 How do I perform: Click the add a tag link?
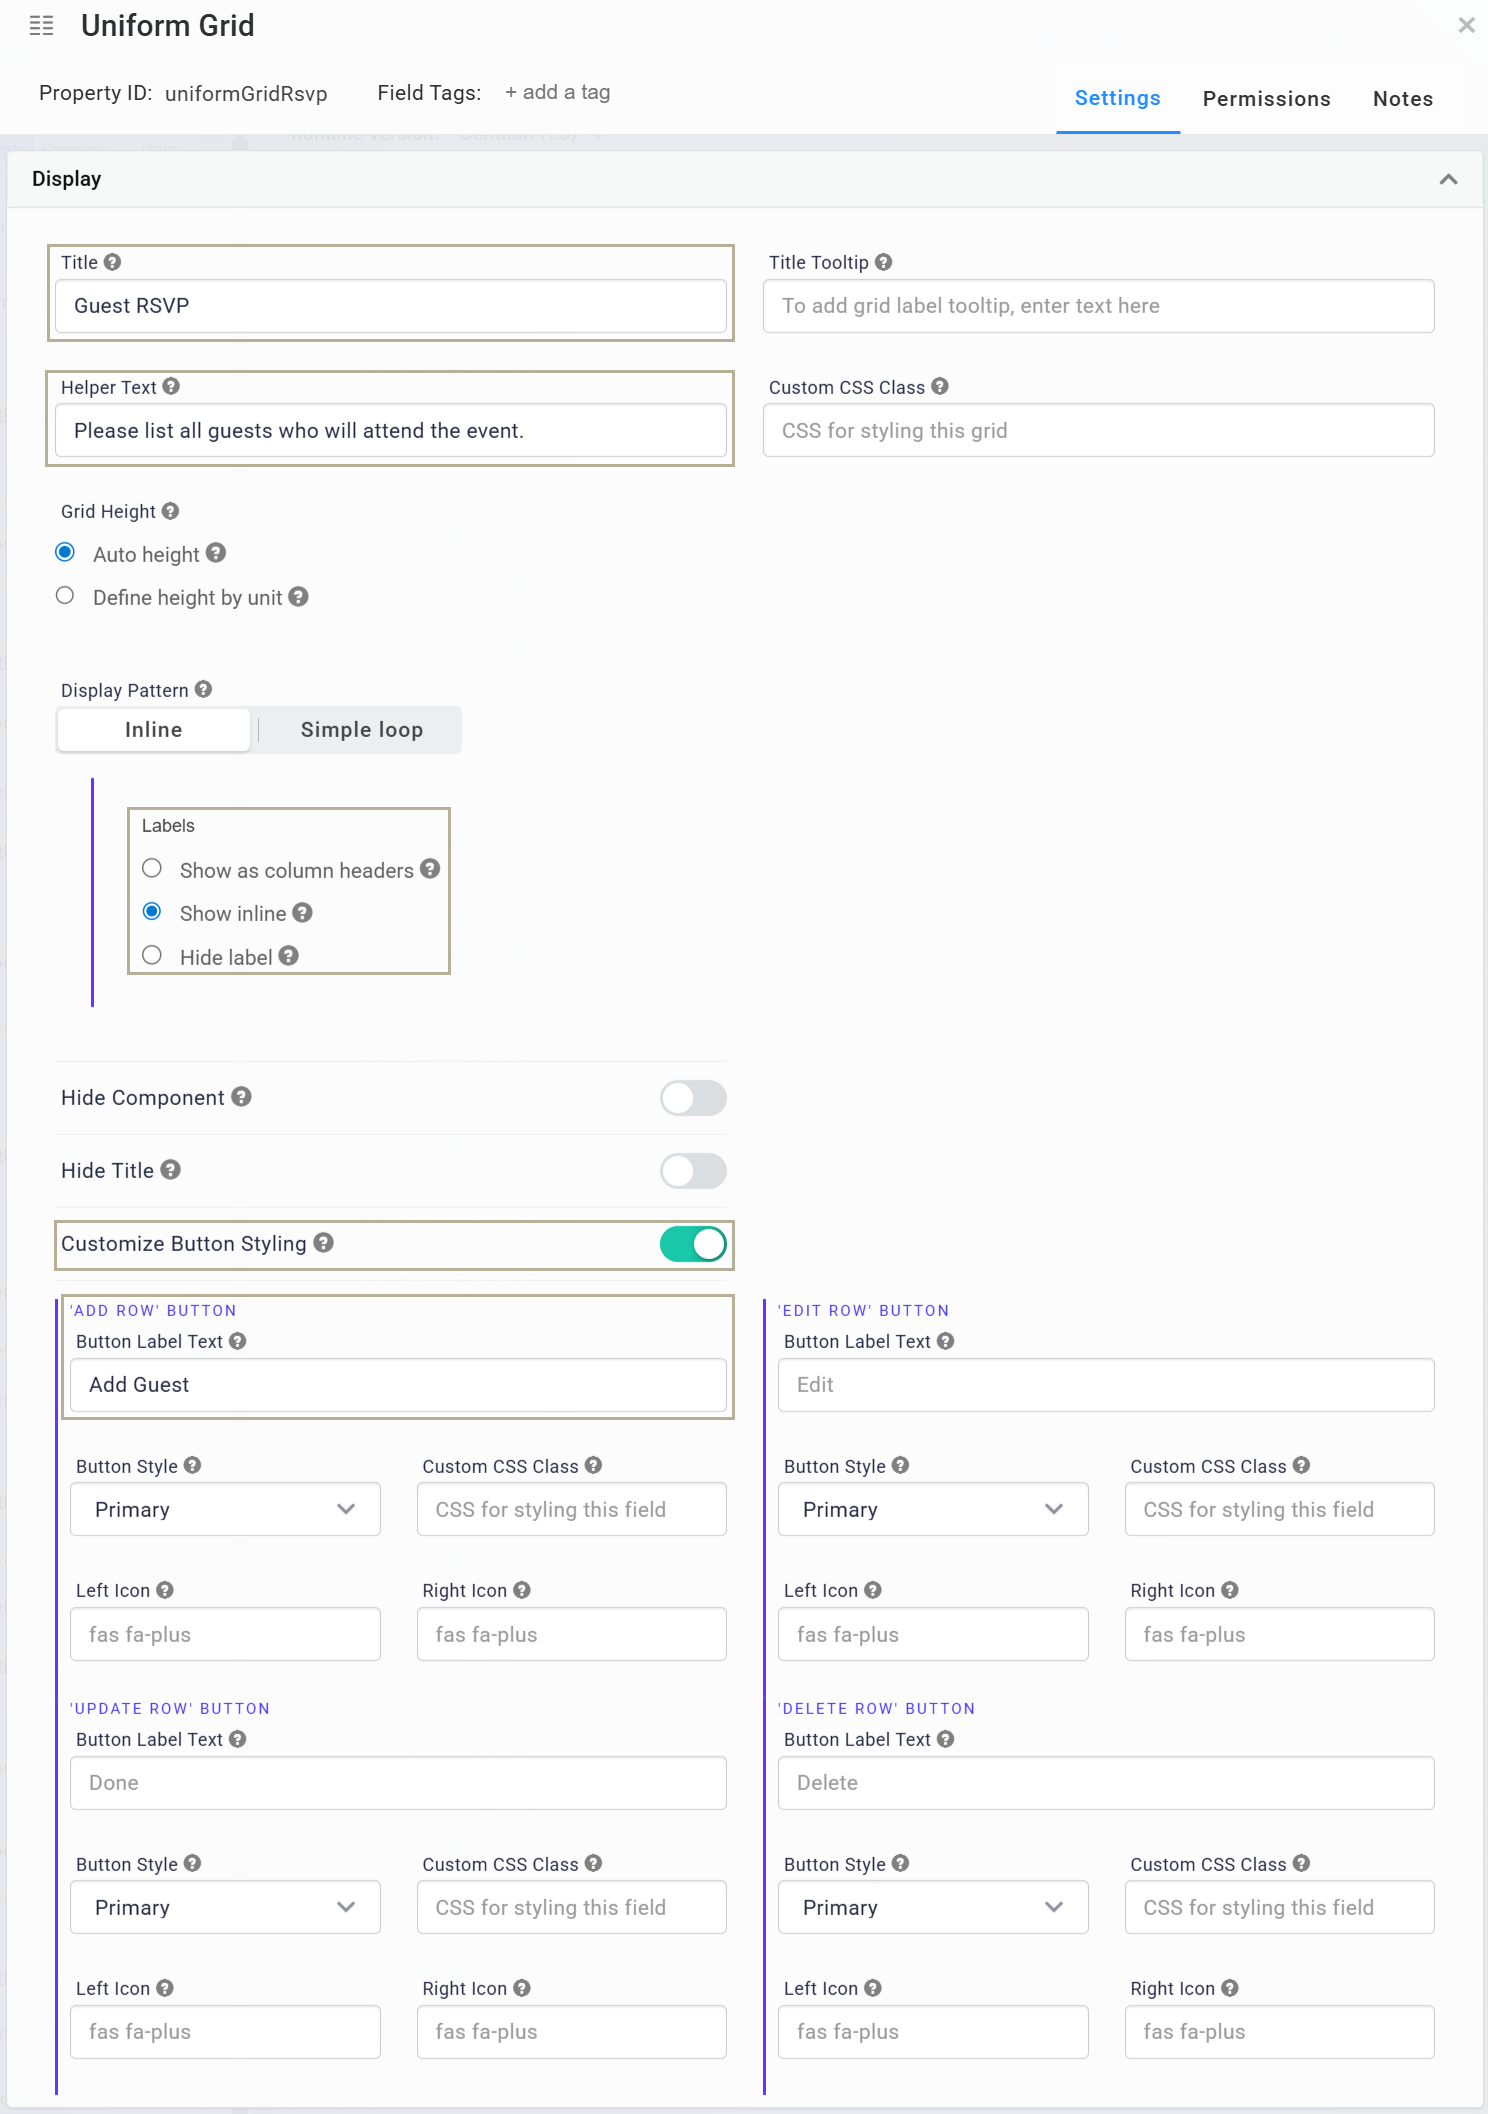click(557, 93)
